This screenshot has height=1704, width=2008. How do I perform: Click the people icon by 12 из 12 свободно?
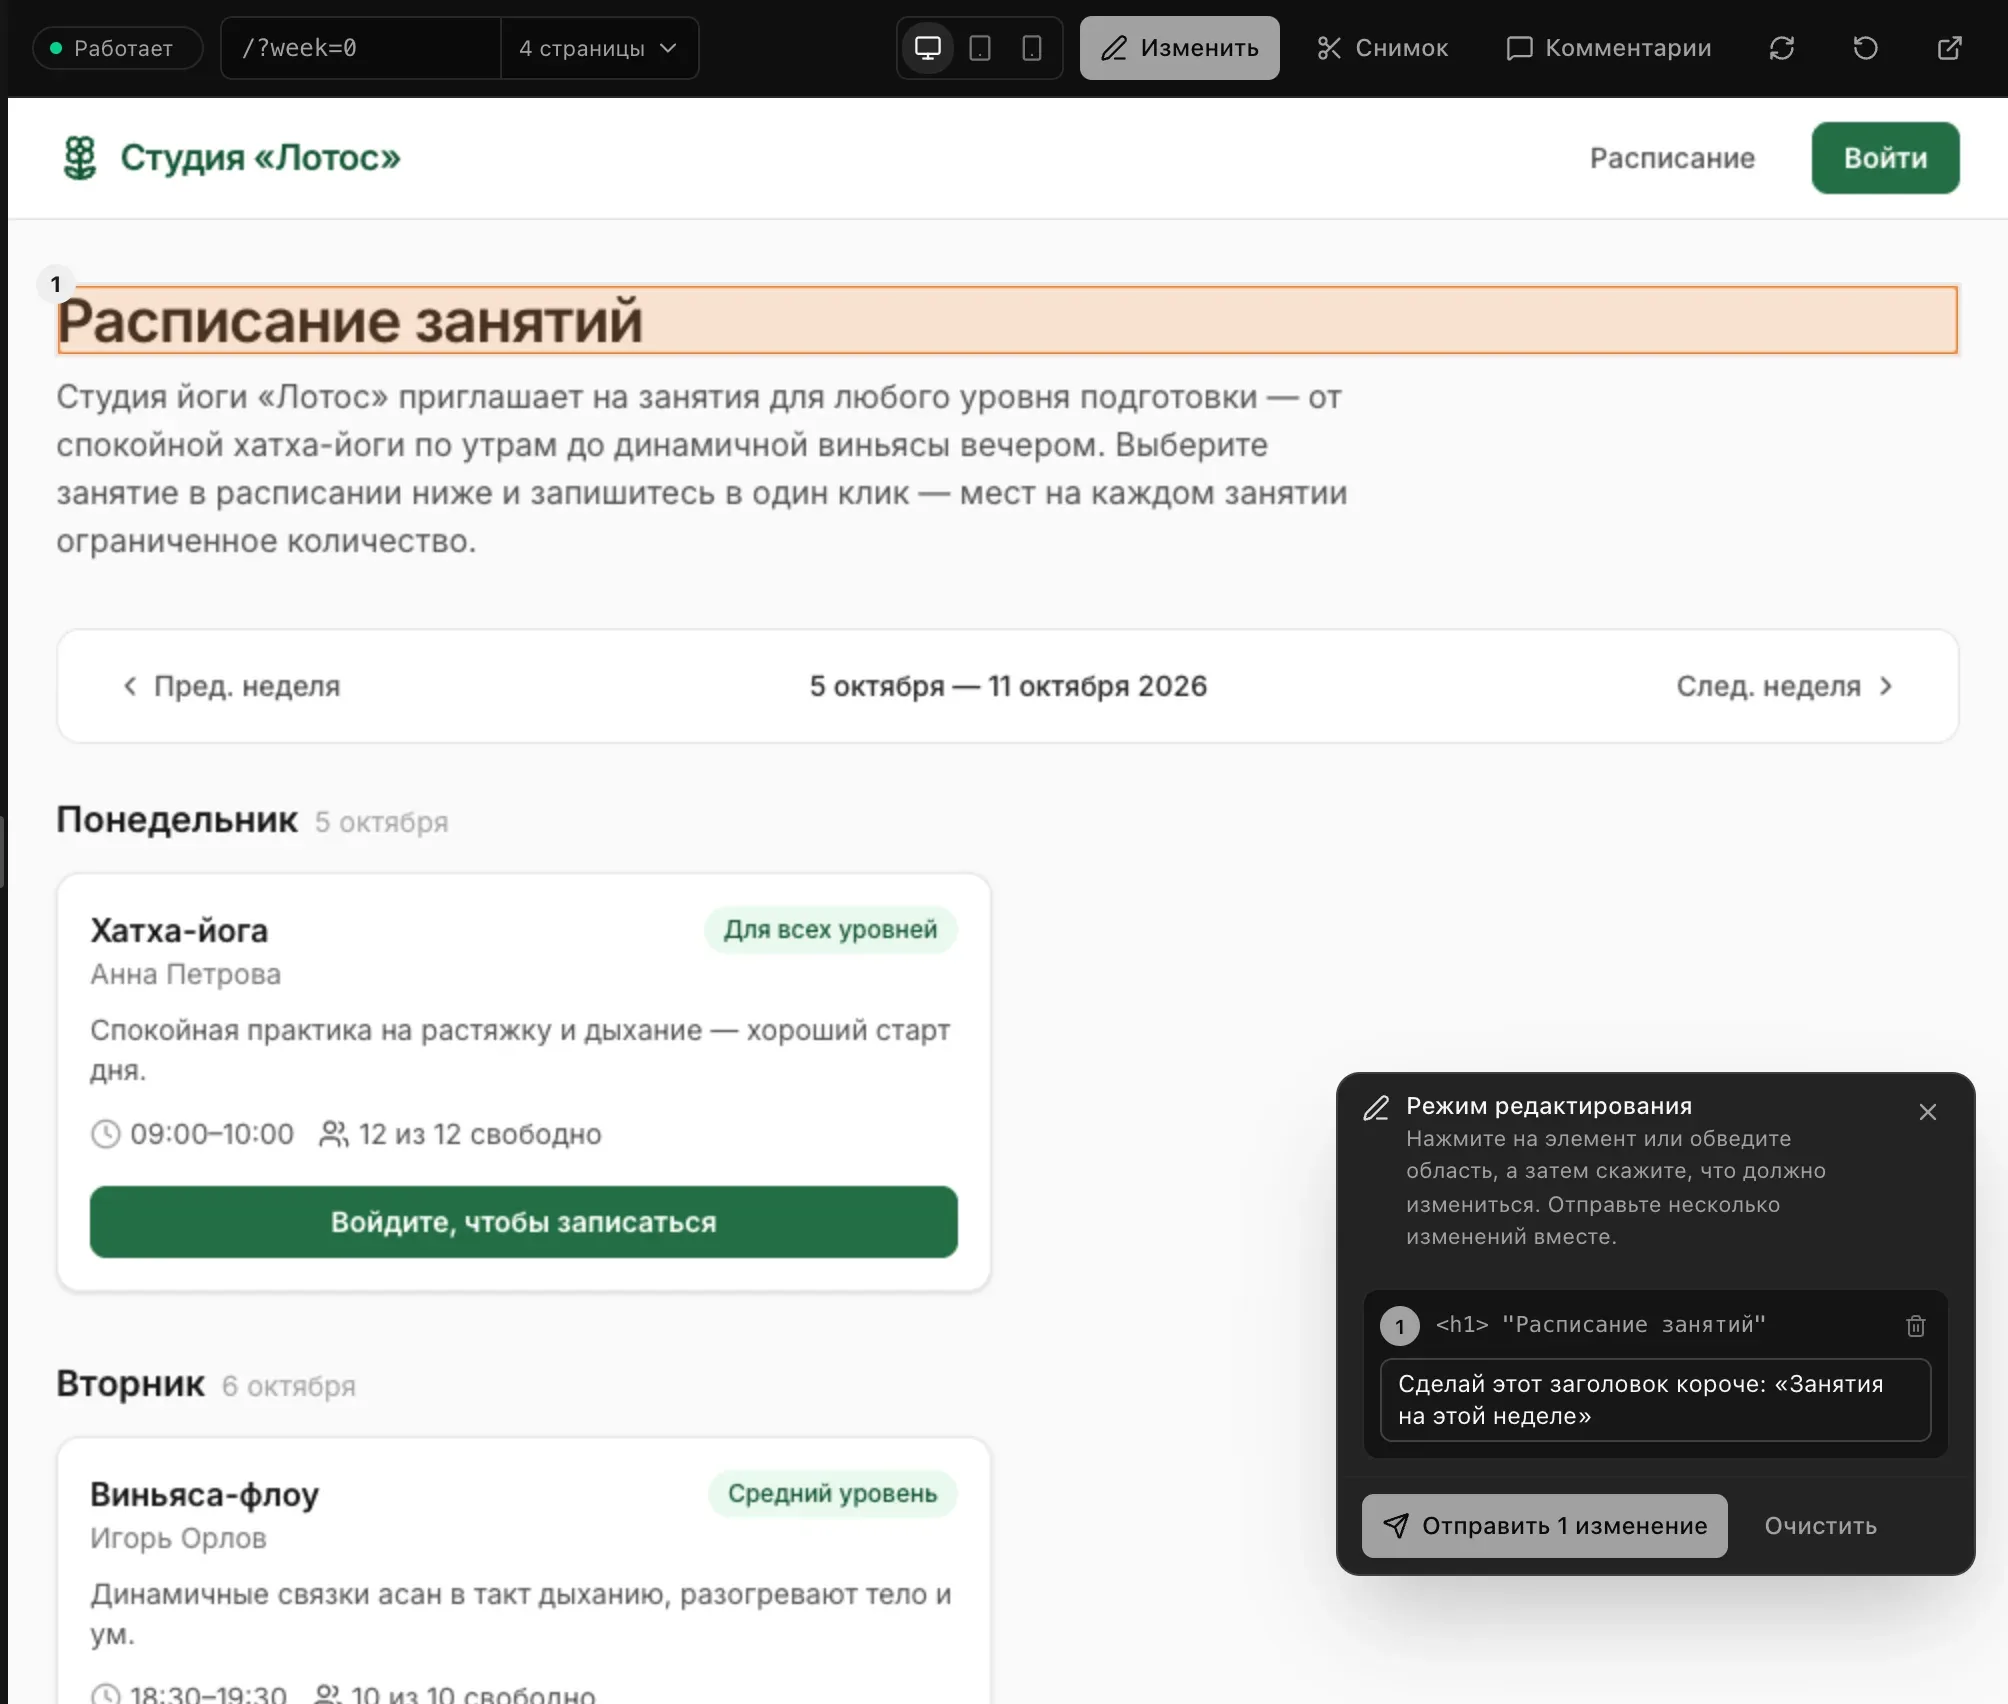tap(333, 1134)
